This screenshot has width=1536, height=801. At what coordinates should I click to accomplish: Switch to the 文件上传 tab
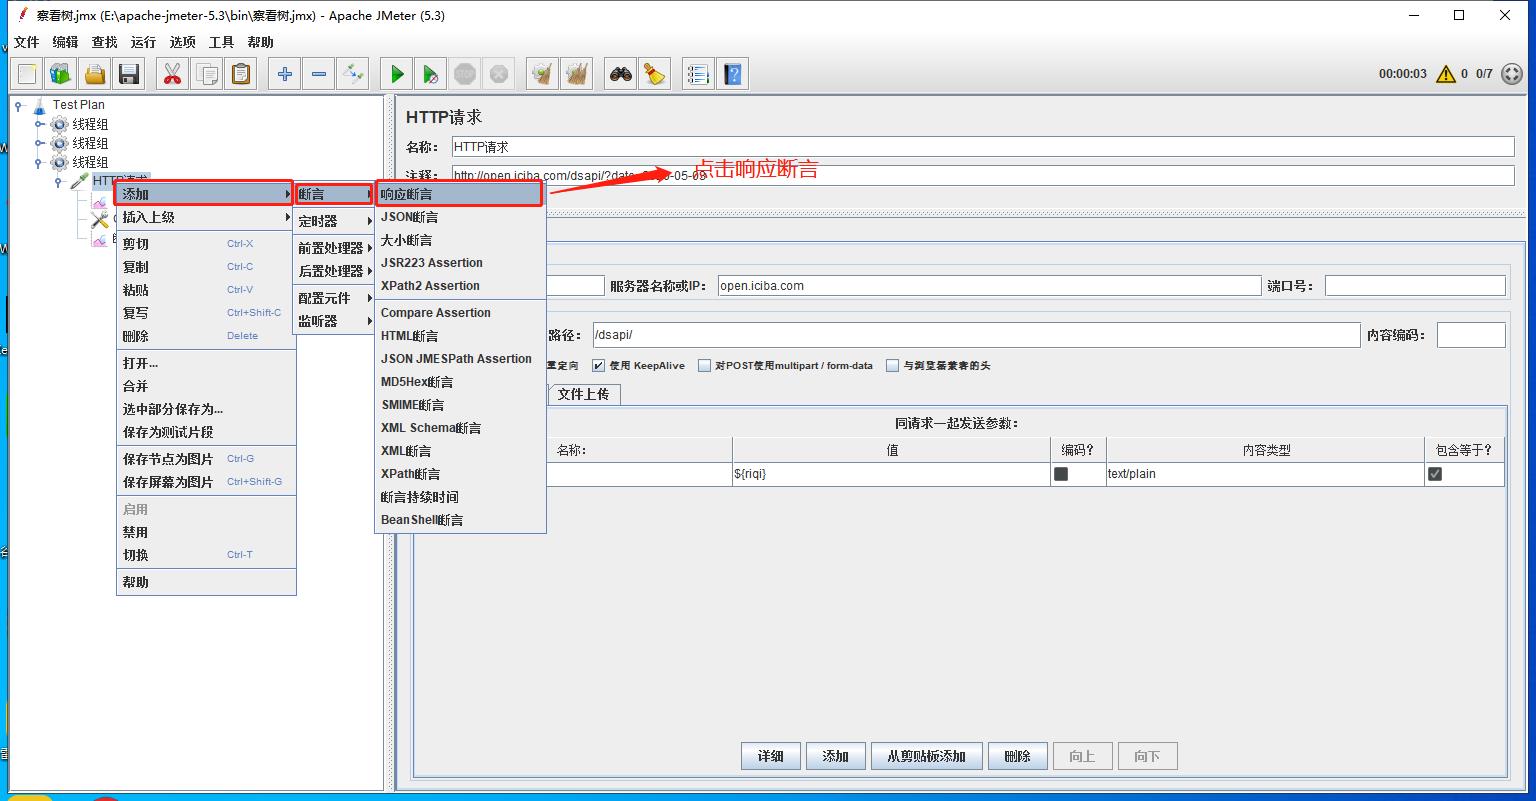pyautogui.click(x=584, y=394)
